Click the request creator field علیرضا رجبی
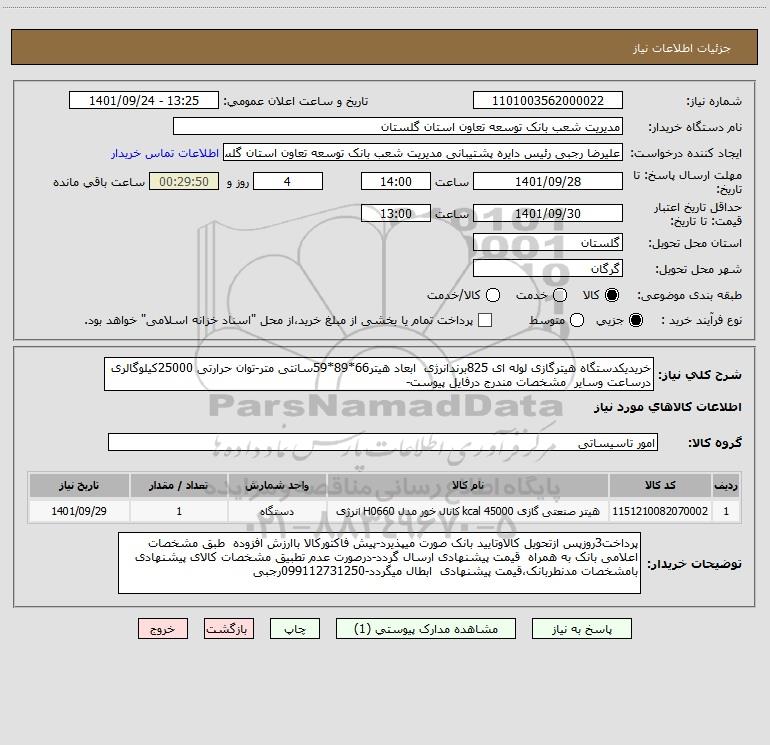The width and height of the screenshot is (770, 745). click(x=423, y=153)
